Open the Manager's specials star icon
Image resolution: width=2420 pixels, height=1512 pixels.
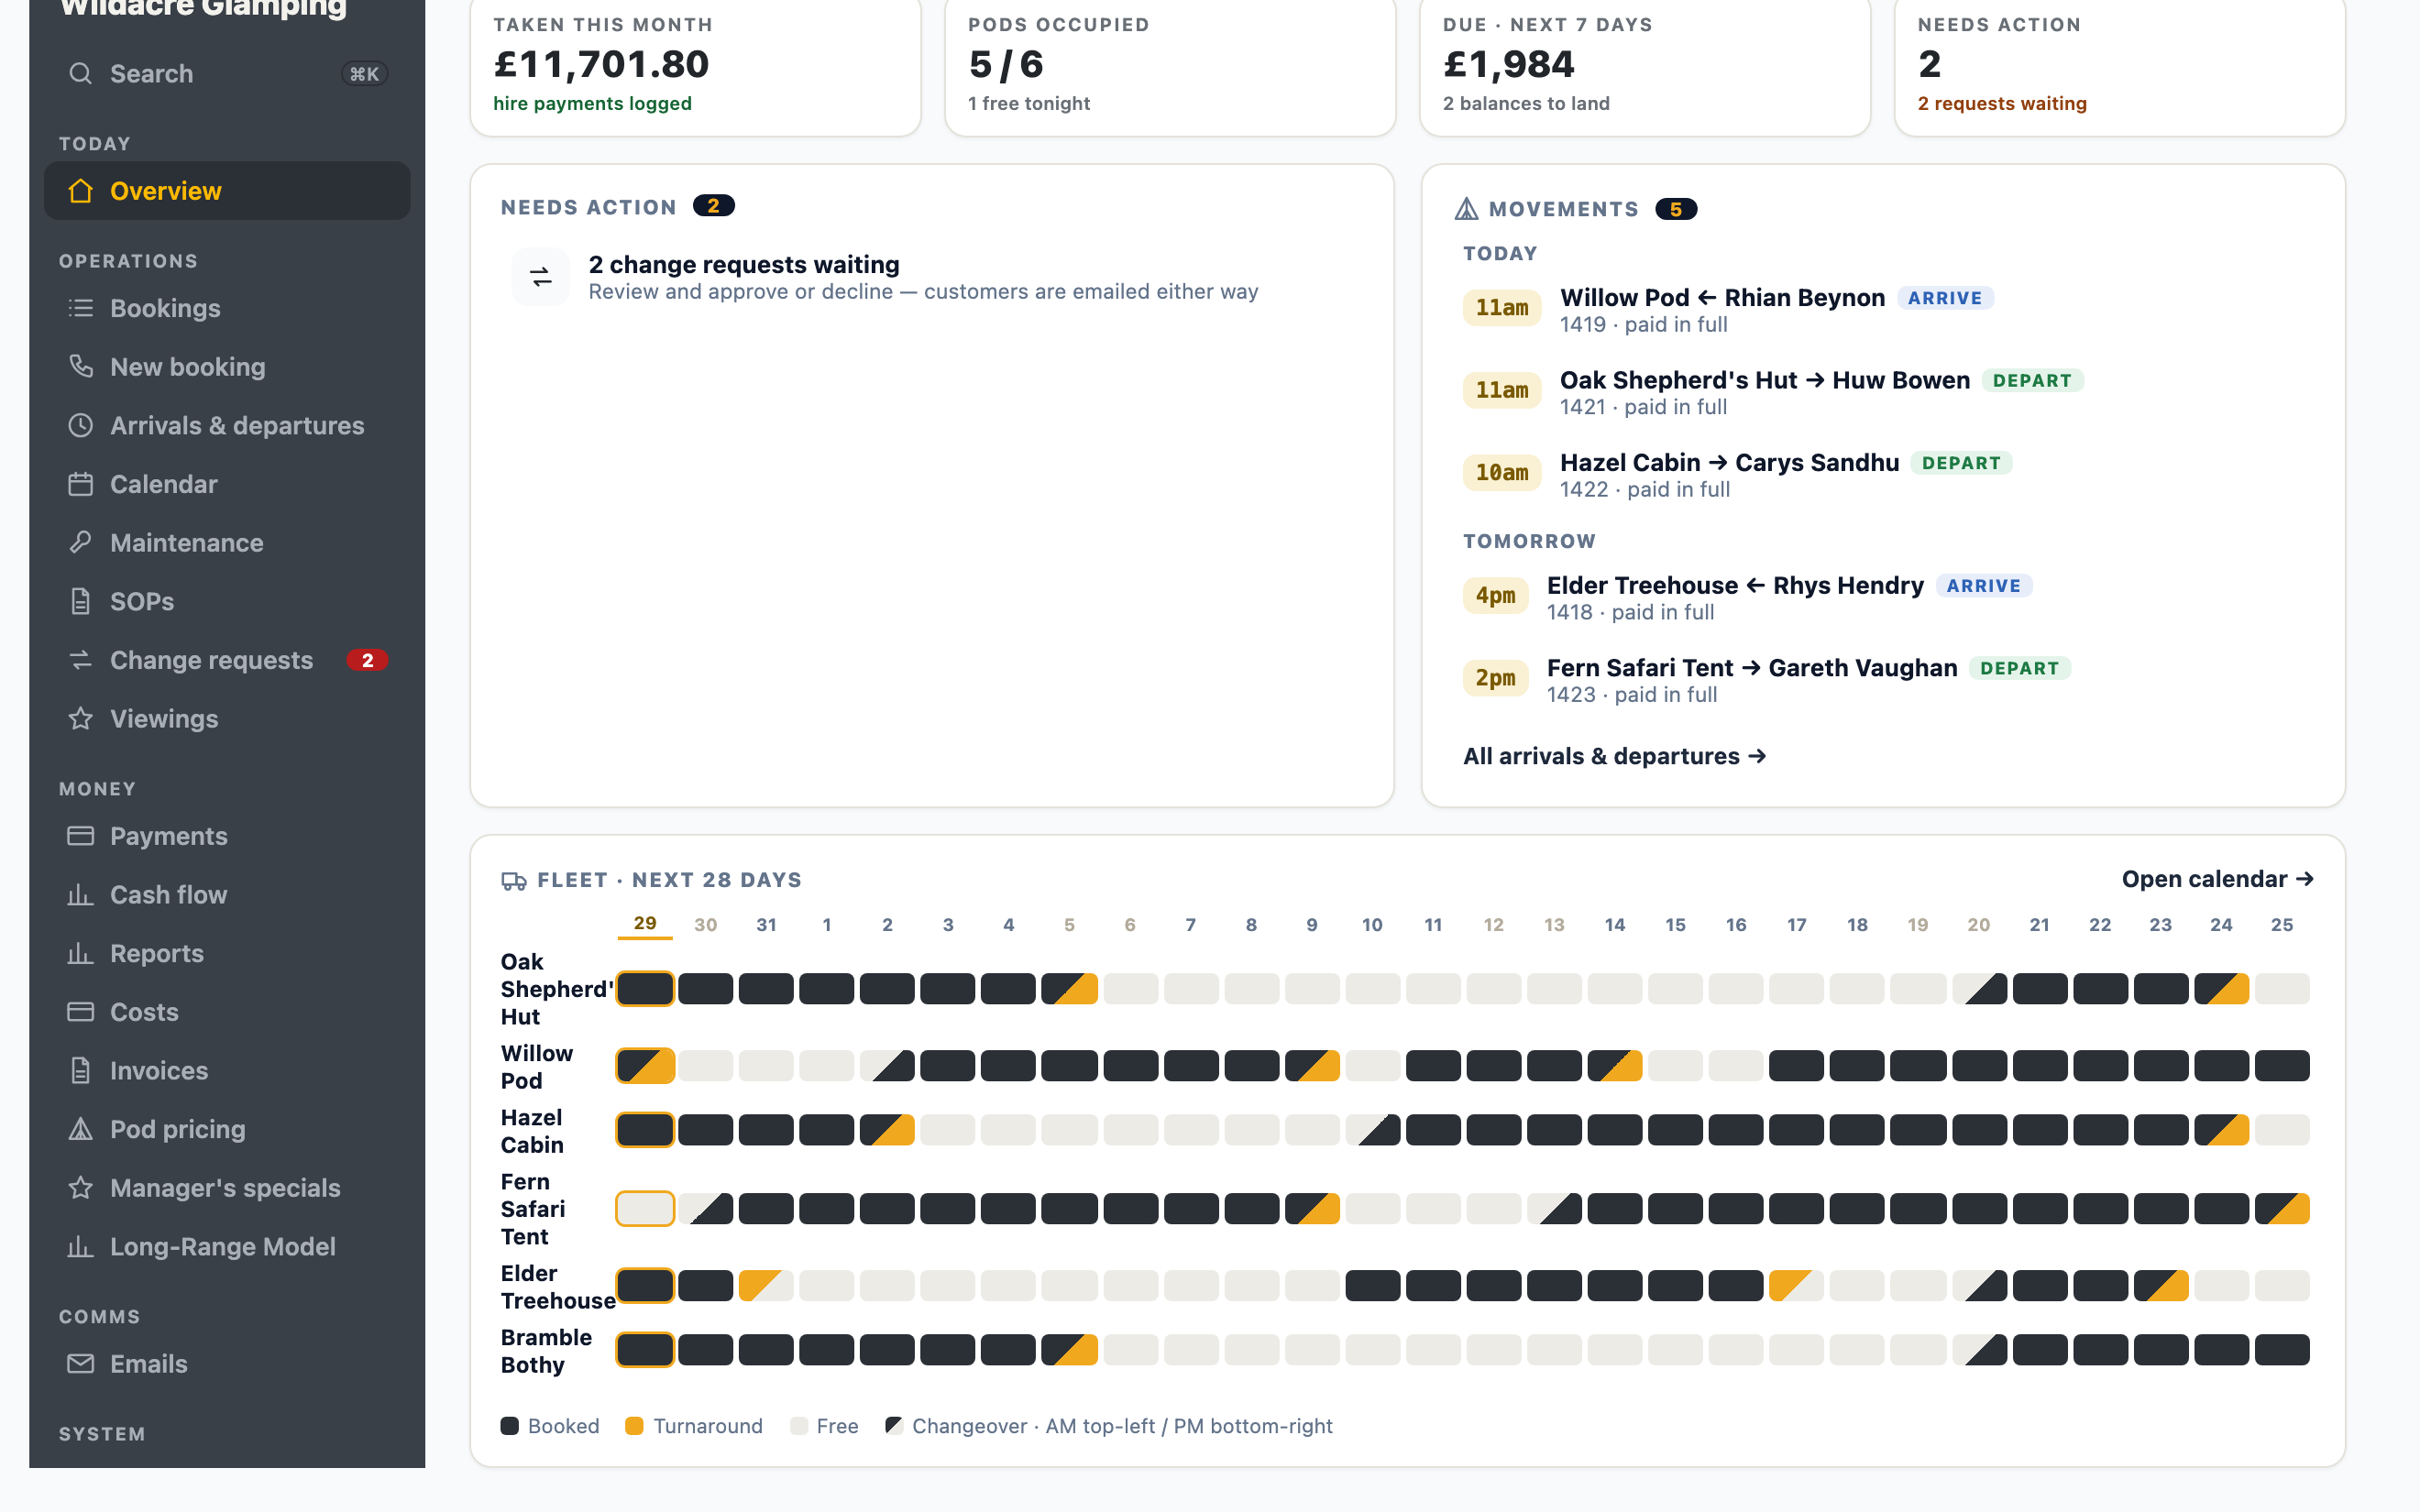click(81, 1188)
